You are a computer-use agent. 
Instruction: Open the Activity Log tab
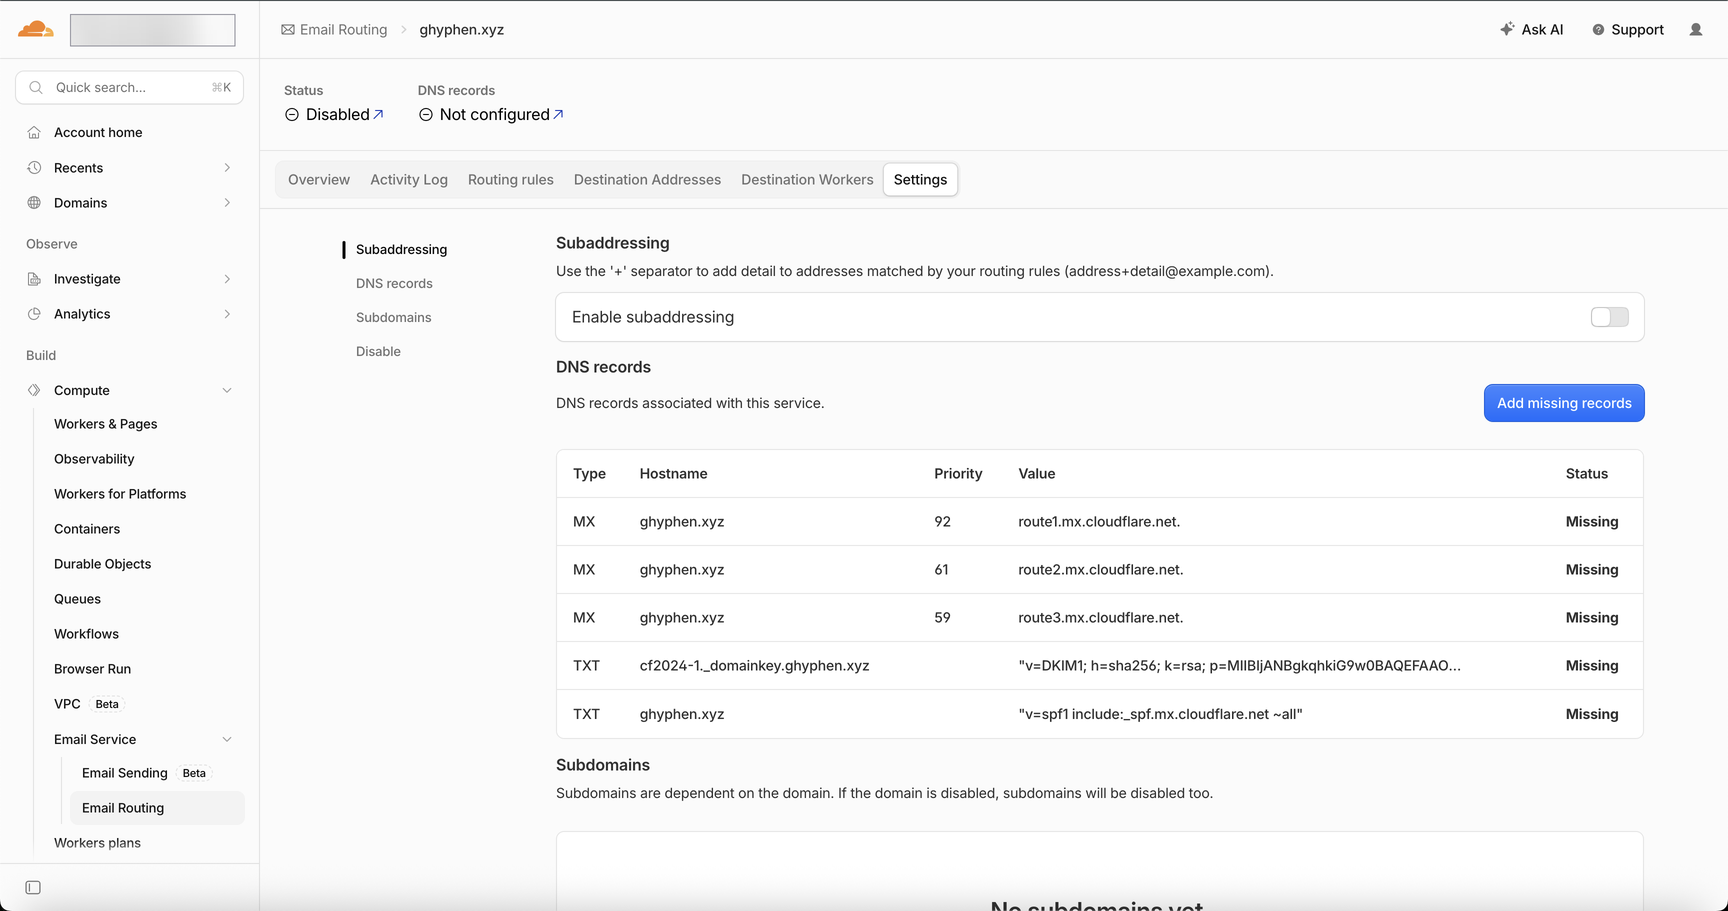[409, 180]
